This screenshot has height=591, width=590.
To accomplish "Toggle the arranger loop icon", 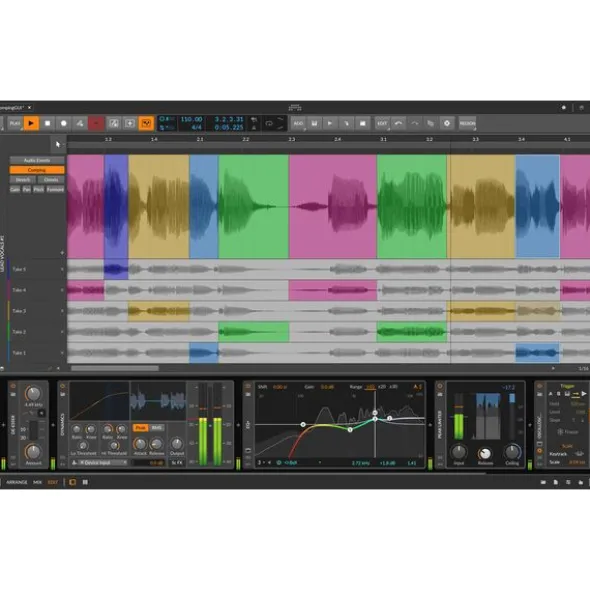I will (269, 123).
